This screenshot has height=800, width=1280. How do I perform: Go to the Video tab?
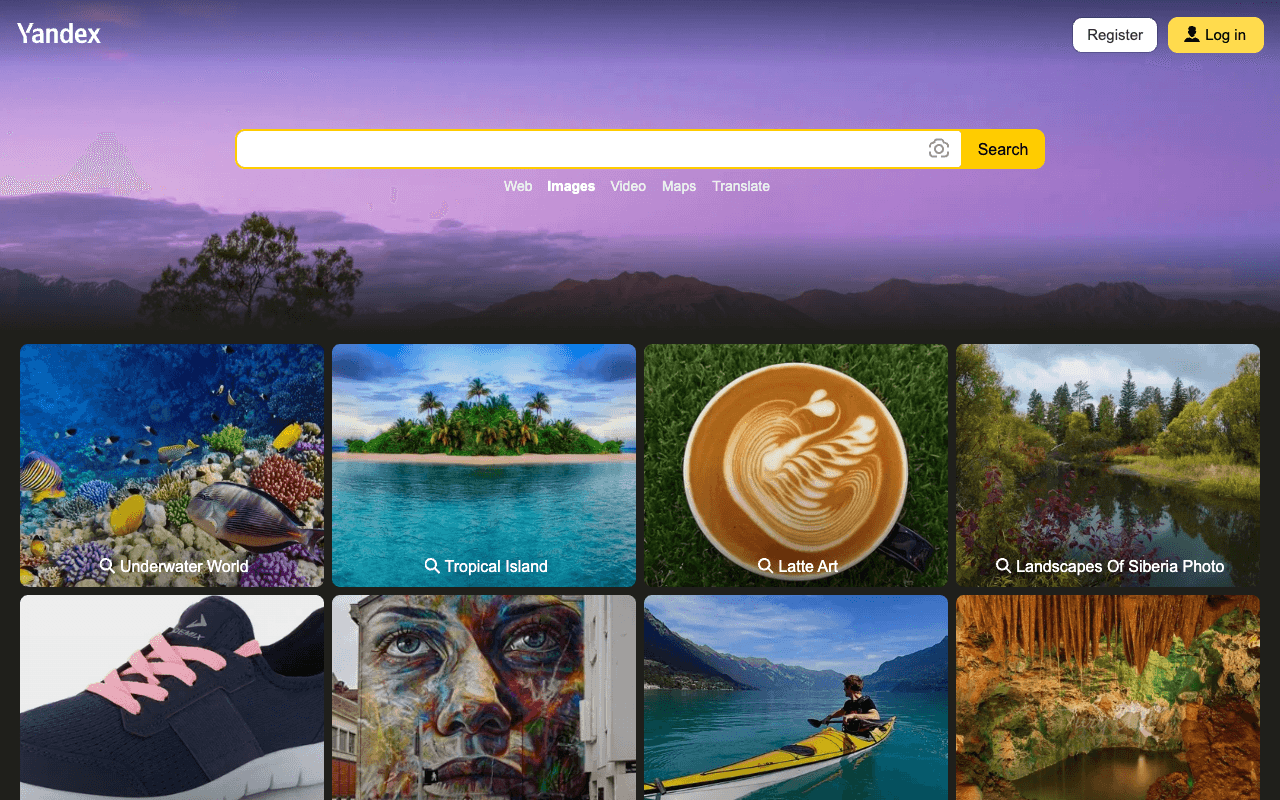click(x=628, y=186)
